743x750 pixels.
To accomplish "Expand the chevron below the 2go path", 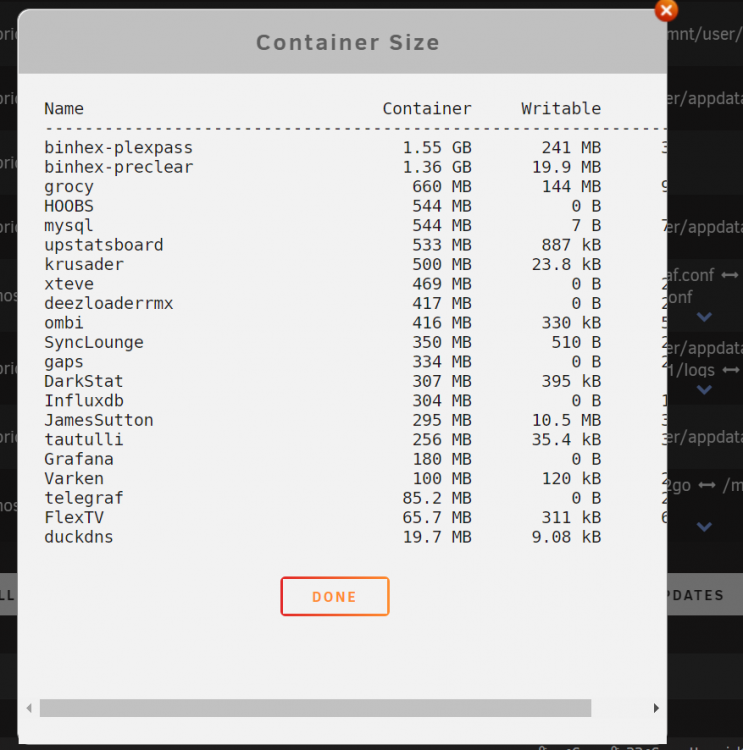I will (x=704, y=527).
